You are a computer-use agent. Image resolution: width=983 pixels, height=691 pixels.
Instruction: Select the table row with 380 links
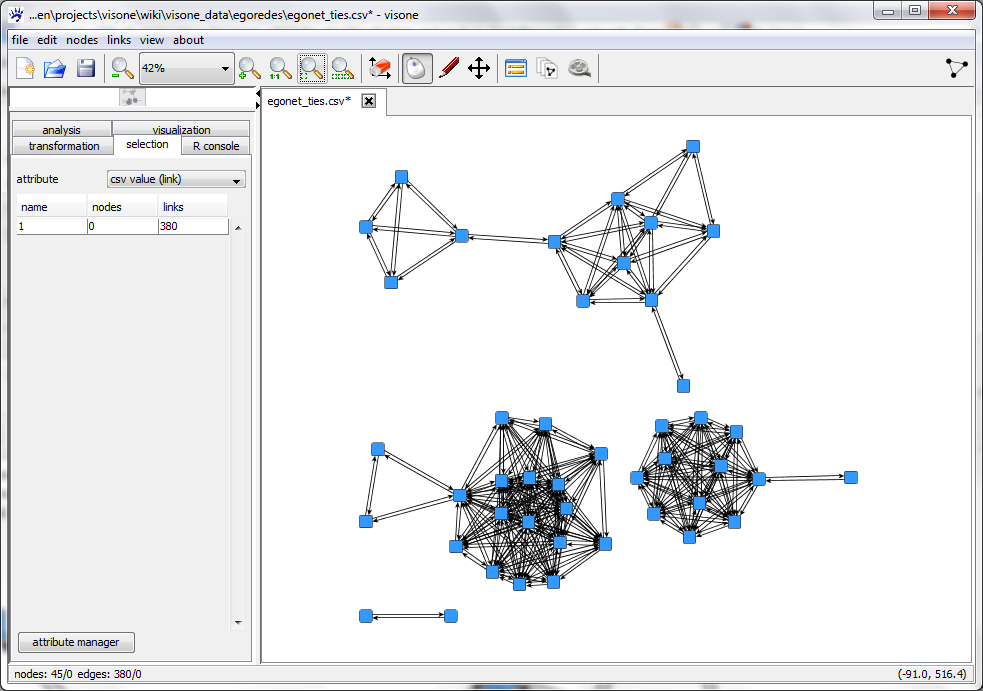coord(122,226)
